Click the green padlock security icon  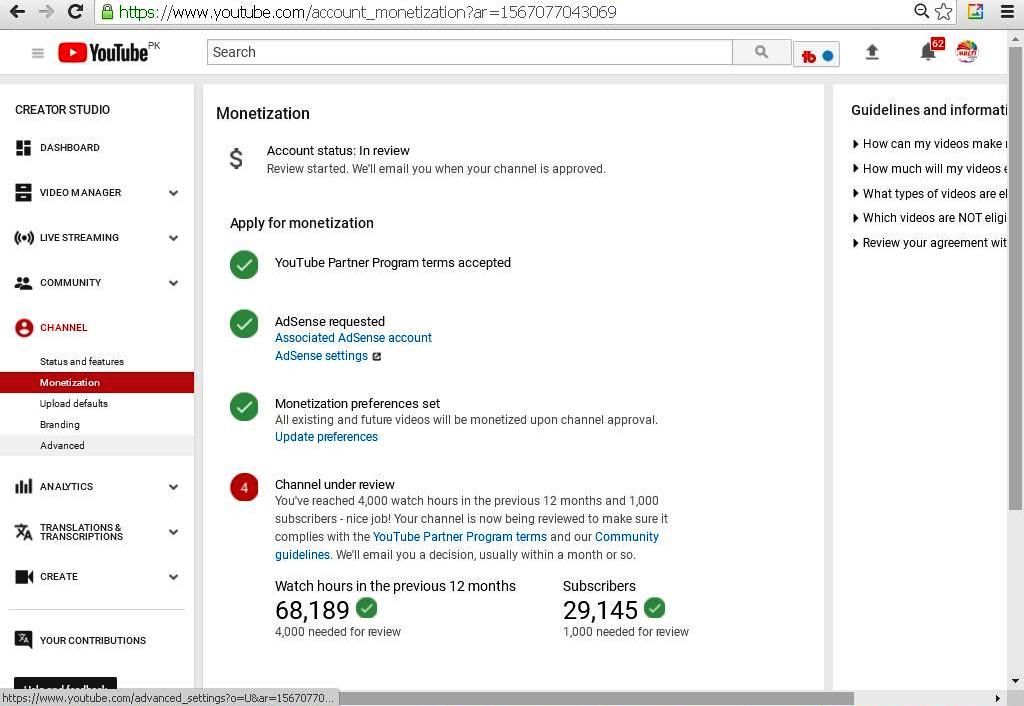coord(107,12)
